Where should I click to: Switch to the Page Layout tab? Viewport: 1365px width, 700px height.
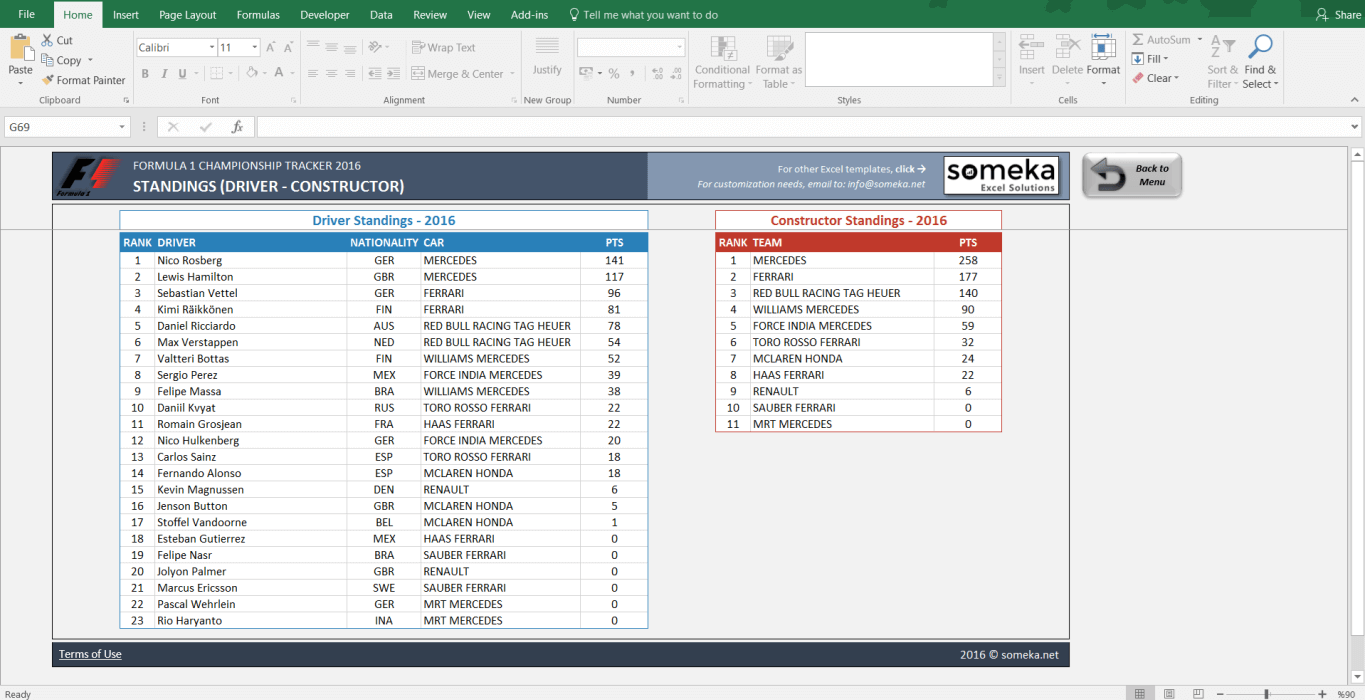(x=187, y=15)
